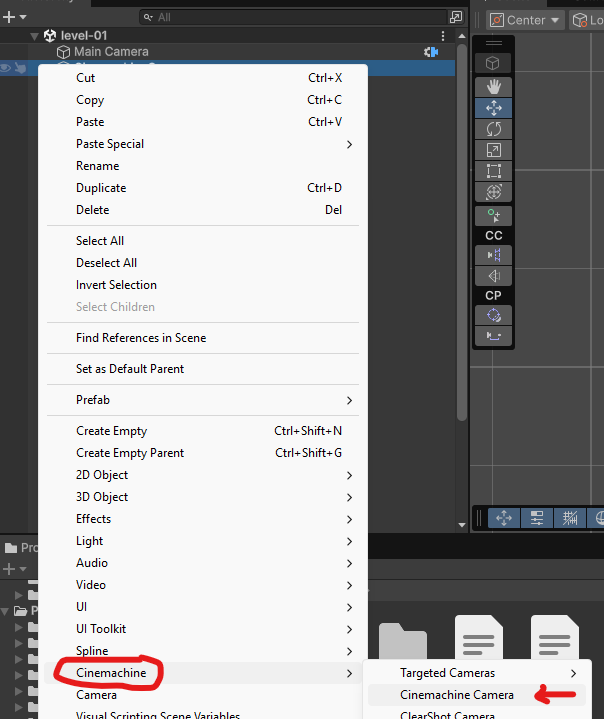Expand the Prefab submenu
The height and width of the screenshot is (719, 604).
pyautogui.click(x=203, y=400)
